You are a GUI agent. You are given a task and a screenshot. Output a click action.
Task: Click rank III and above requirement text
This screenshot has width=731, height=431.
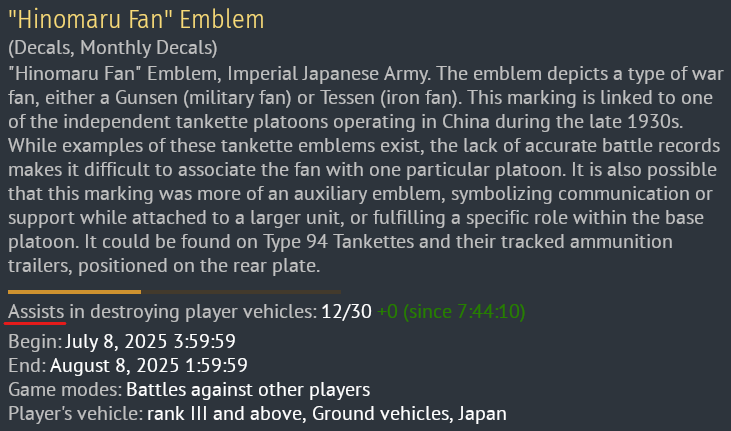tap(226, 414)
